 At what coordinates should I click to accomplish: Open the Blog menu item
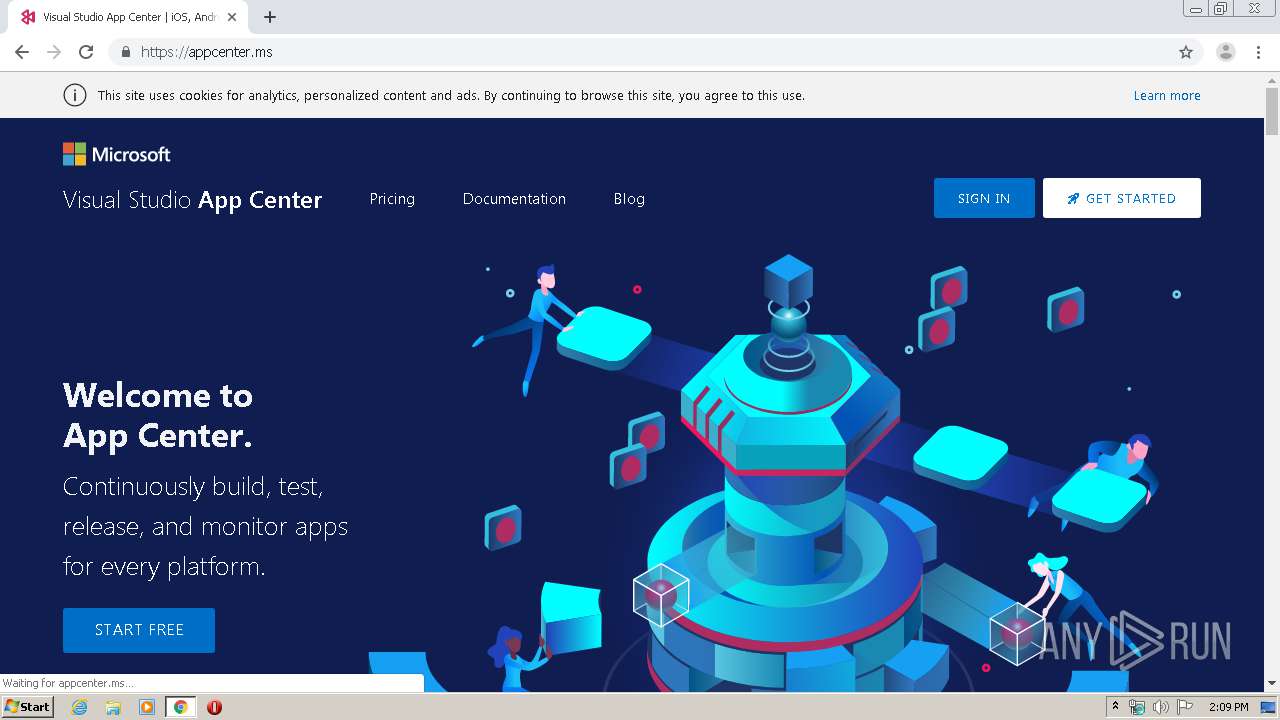(629, 199)
